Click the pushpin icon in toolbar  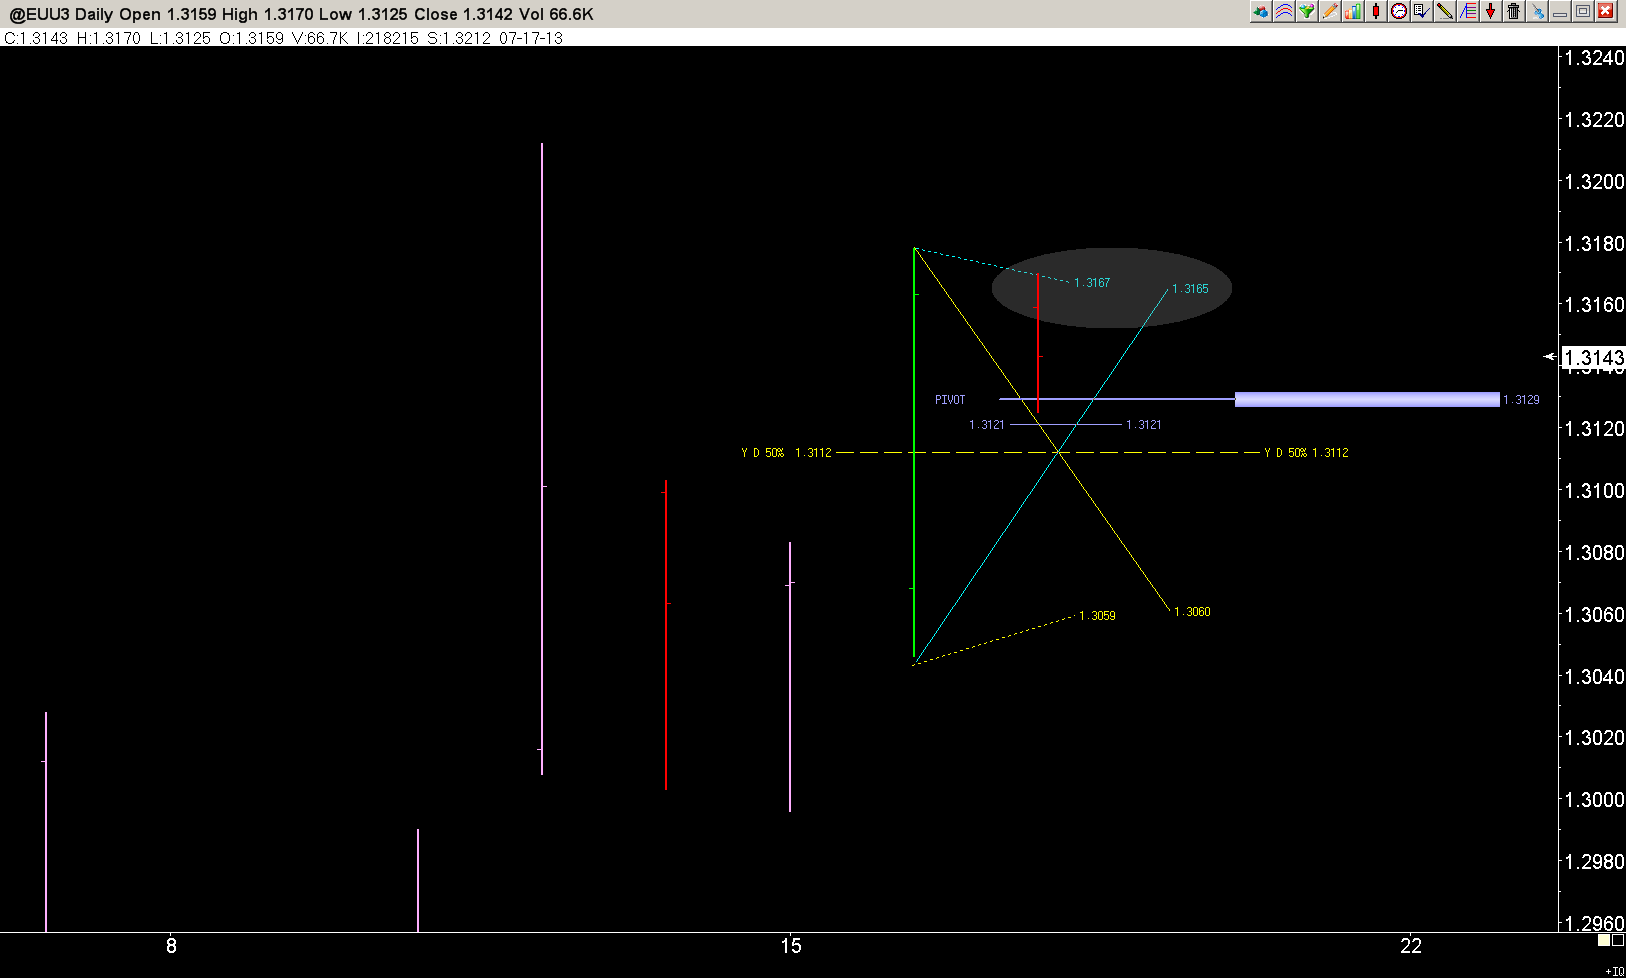[1537, 11]
